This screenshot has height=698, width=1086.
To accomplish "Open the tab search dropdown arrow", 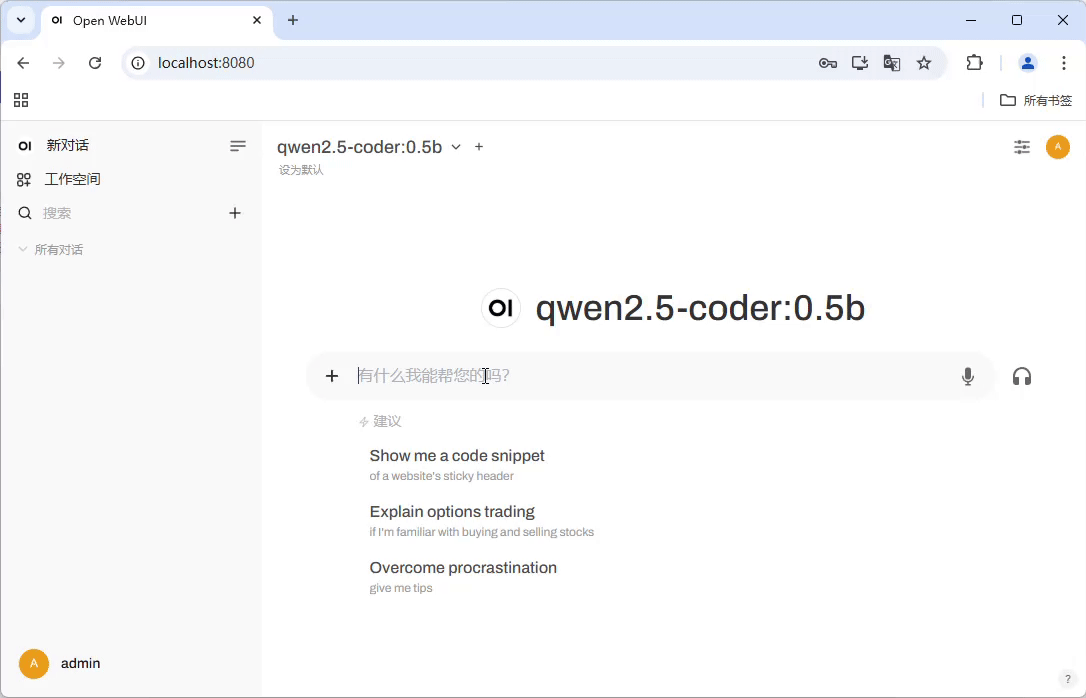I will [x=21, y=20].
